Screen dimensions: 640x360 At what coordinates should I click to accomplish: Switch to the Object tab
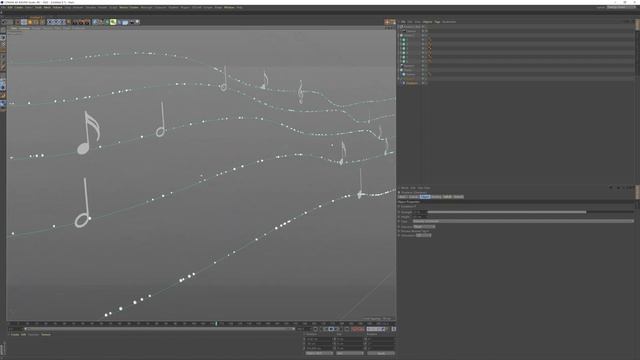[x=425, y=197]
